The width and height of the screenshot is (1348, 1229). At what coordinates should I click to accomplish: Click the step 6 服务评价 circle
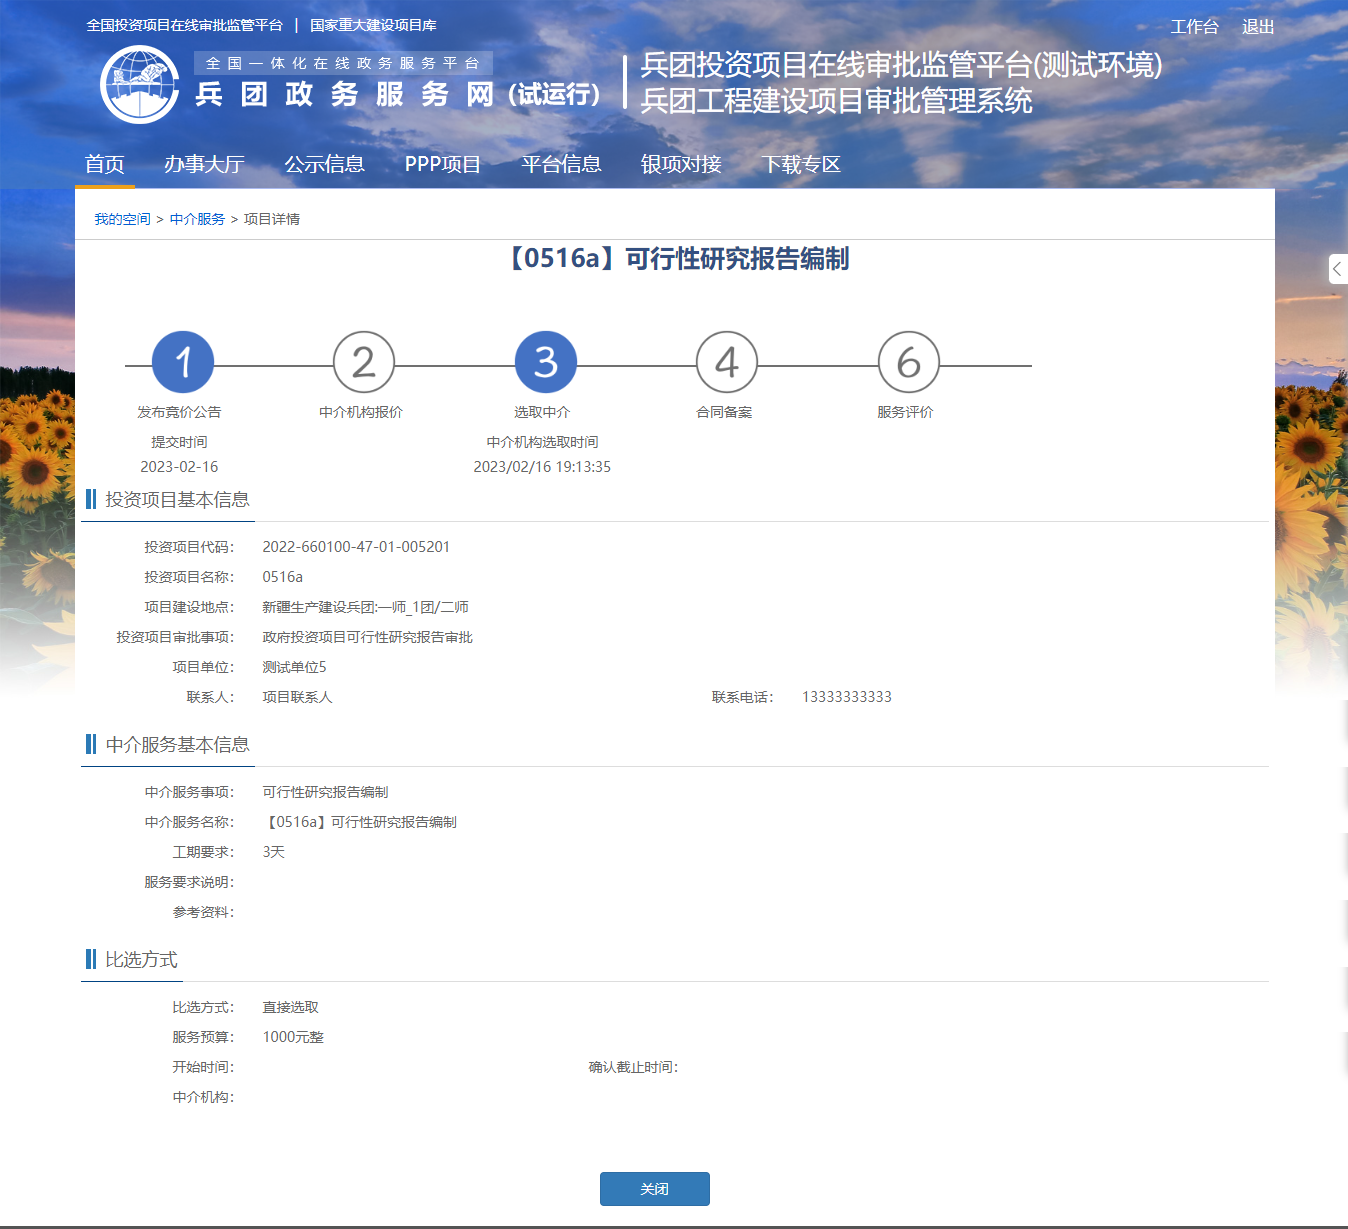908,362
